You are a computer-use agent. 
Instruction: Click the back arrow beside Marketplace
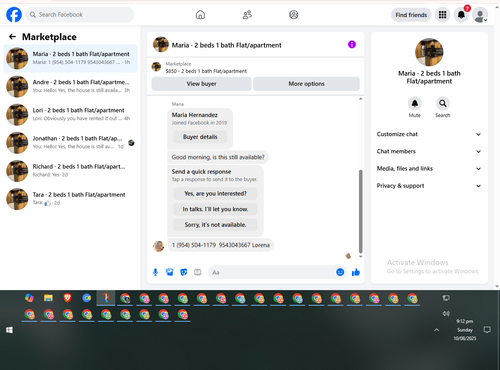pyautogui.click(x=12, y=37)
